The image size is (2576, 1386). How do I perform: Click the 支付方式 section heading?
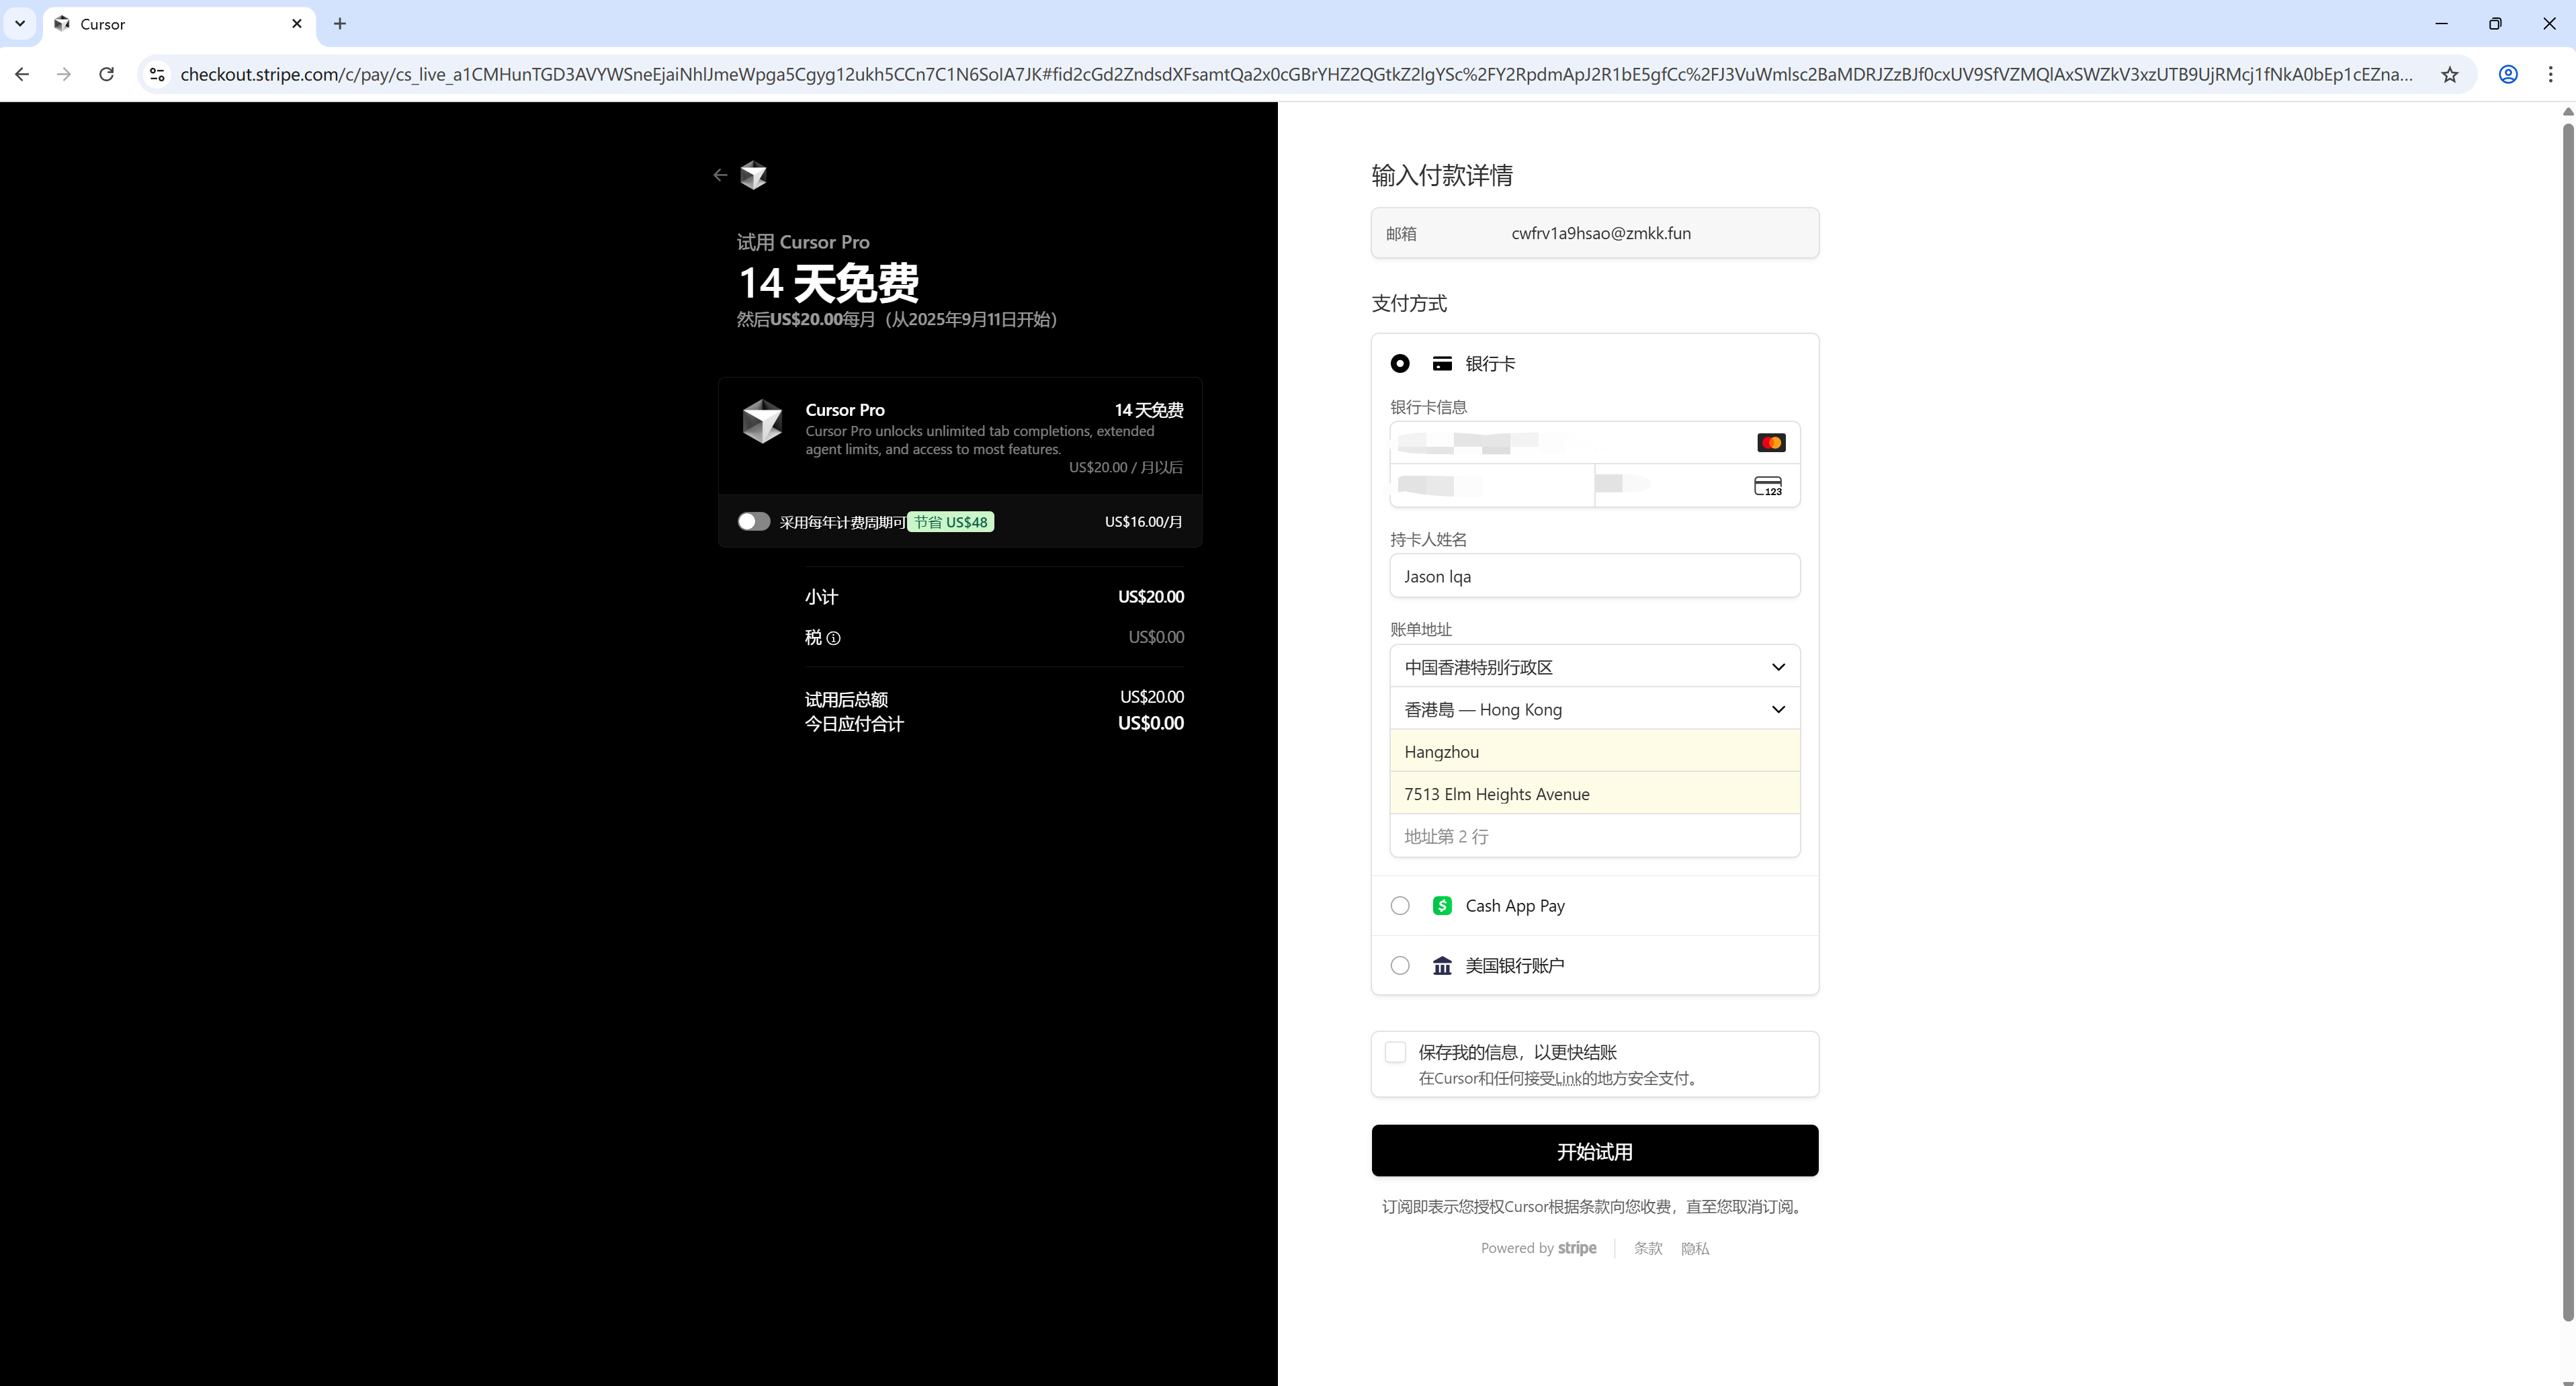tap(1409, 303)
